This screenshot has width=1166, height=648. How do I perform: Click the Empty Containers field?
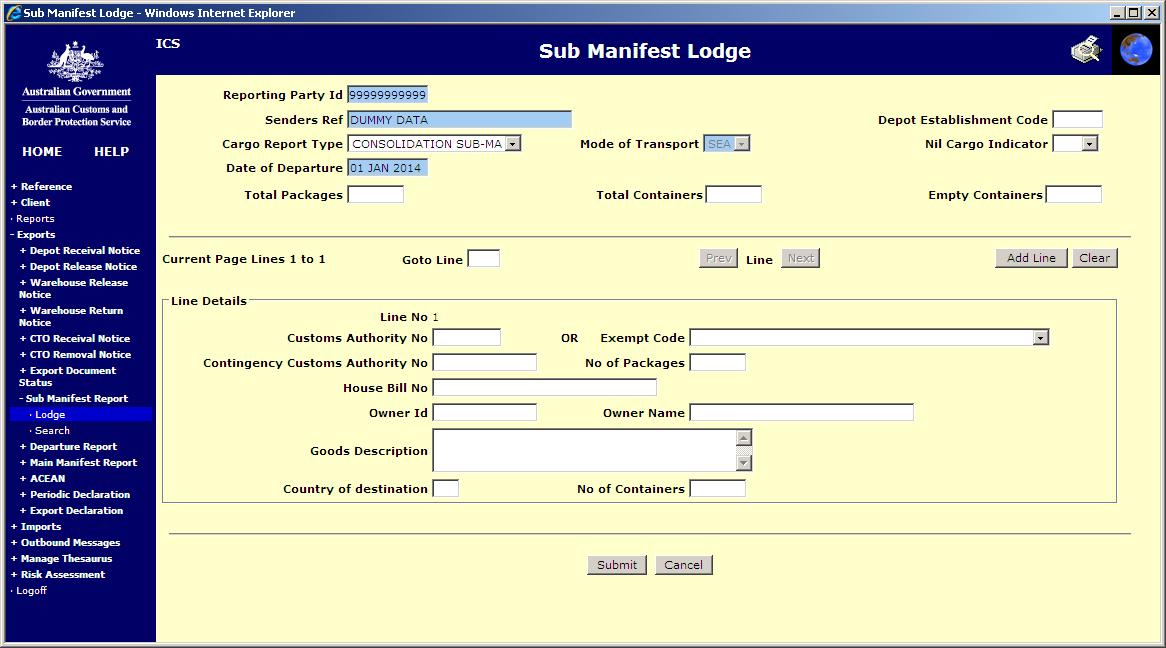[x=1074, y=195]
